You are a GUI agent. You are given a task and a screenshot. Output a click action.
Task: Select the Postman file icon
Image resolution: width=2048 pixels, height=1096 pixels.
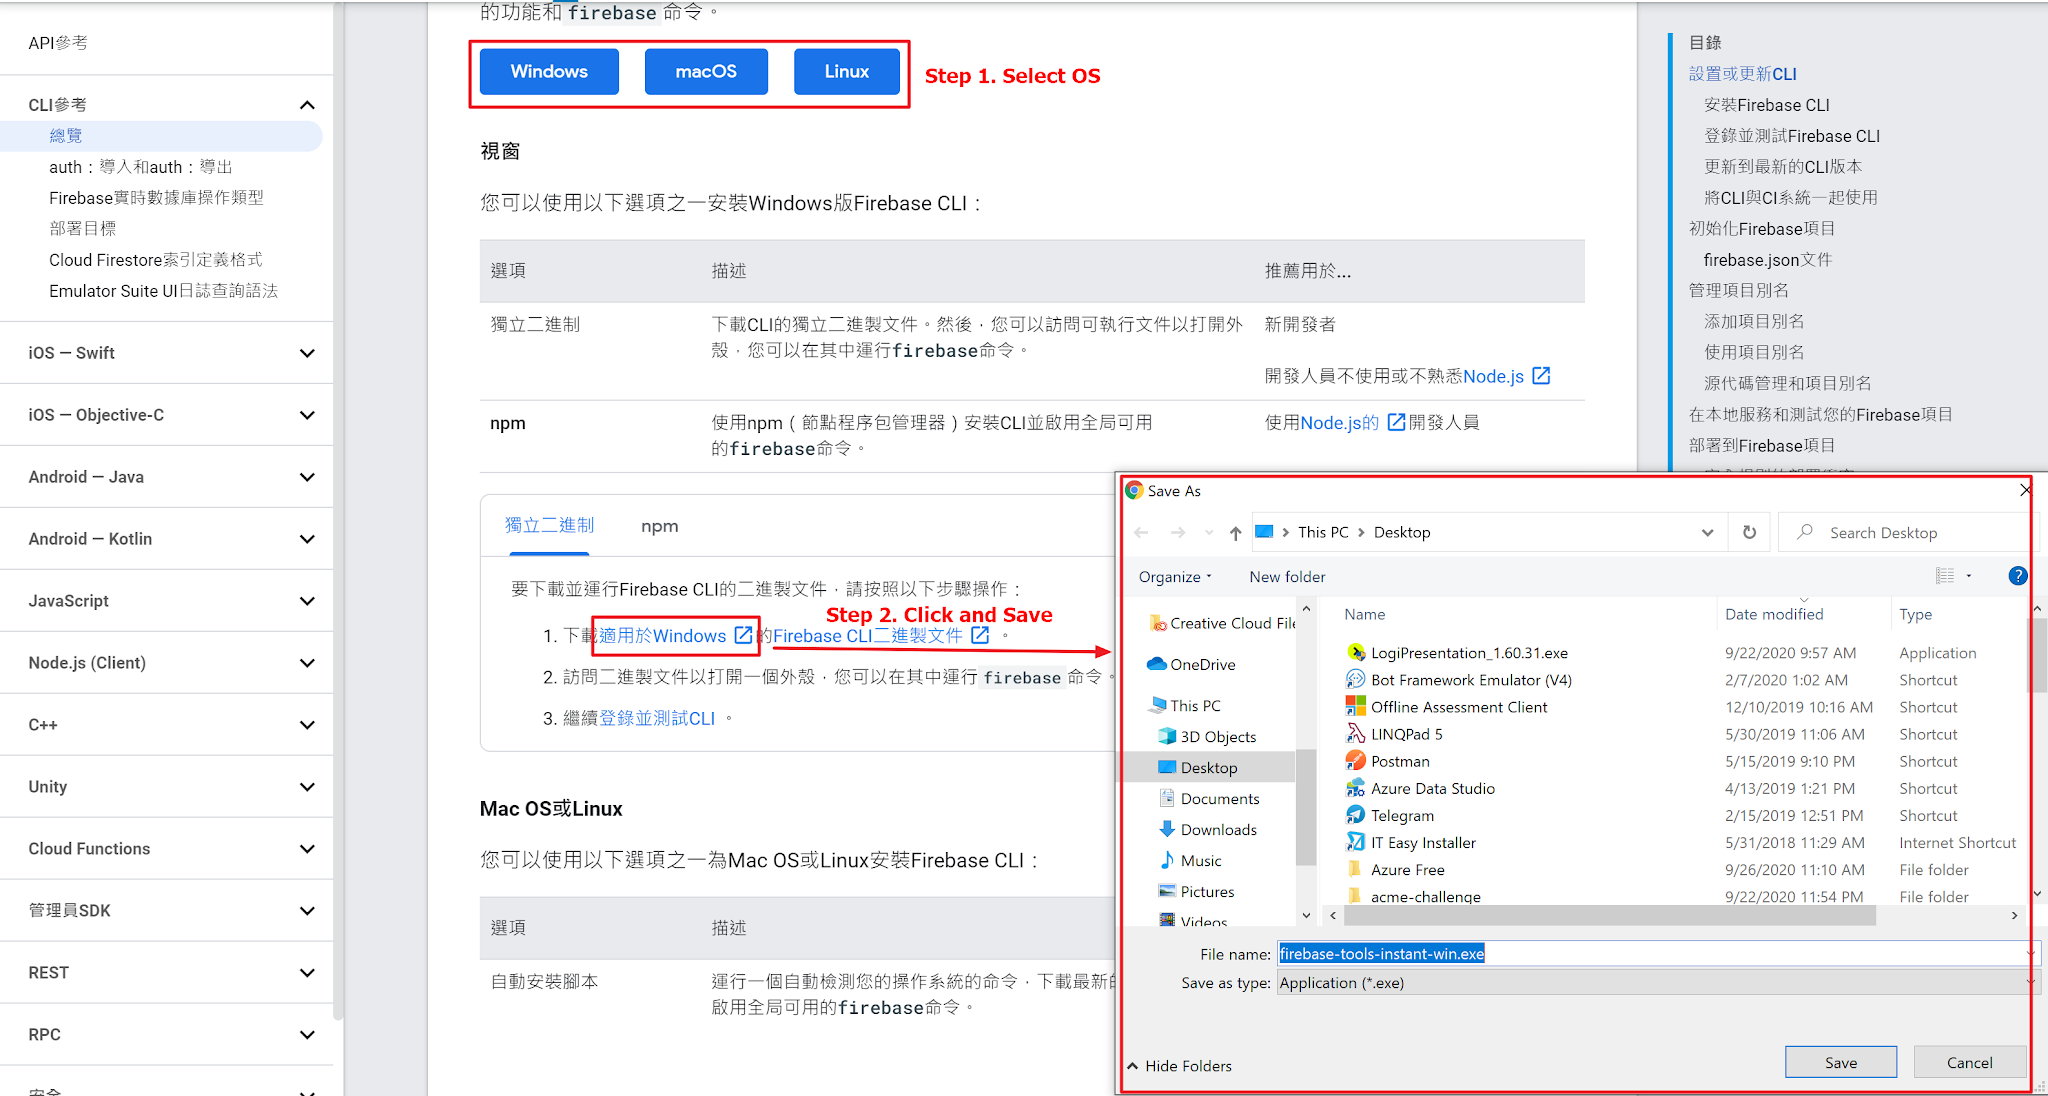pos(1357,761)
